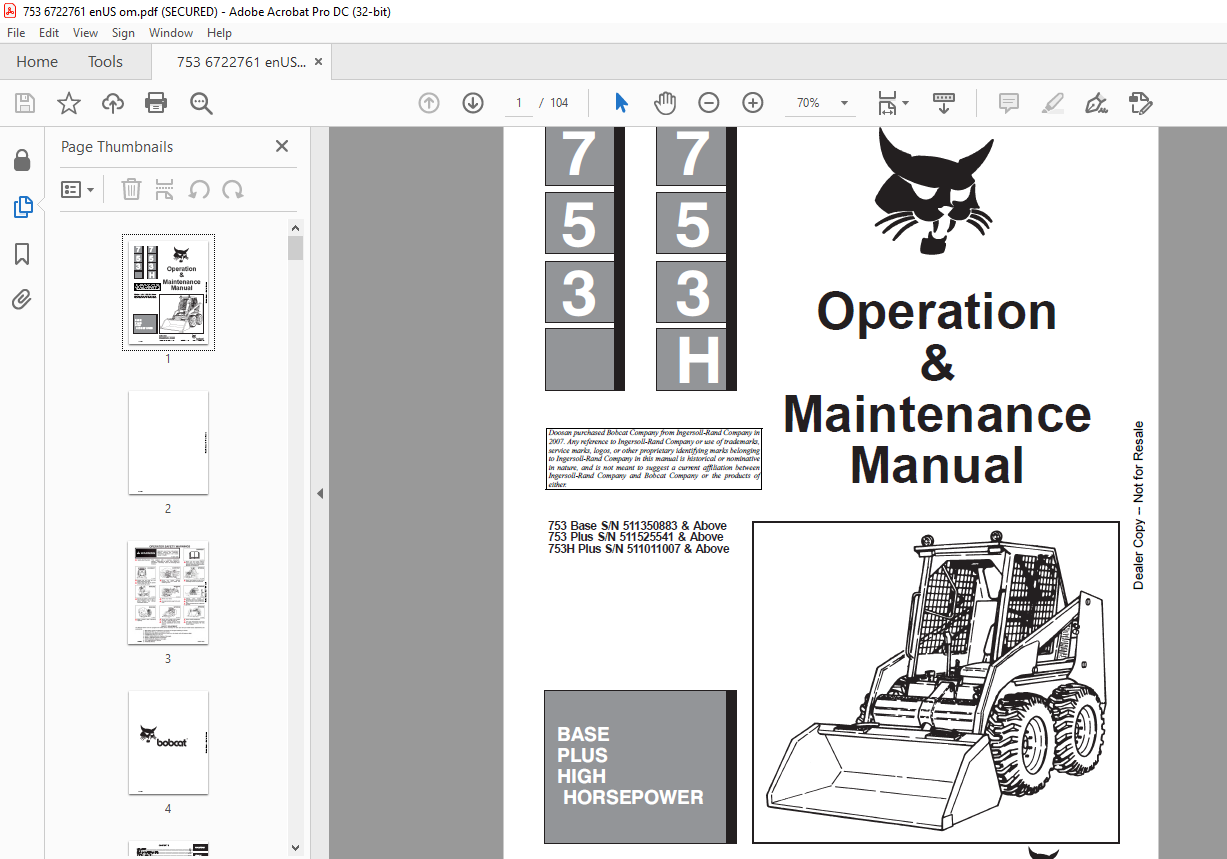Open the thumbnail options menu
The width and height of the screenshot is (1227, 859).
[x=77, y=189]
